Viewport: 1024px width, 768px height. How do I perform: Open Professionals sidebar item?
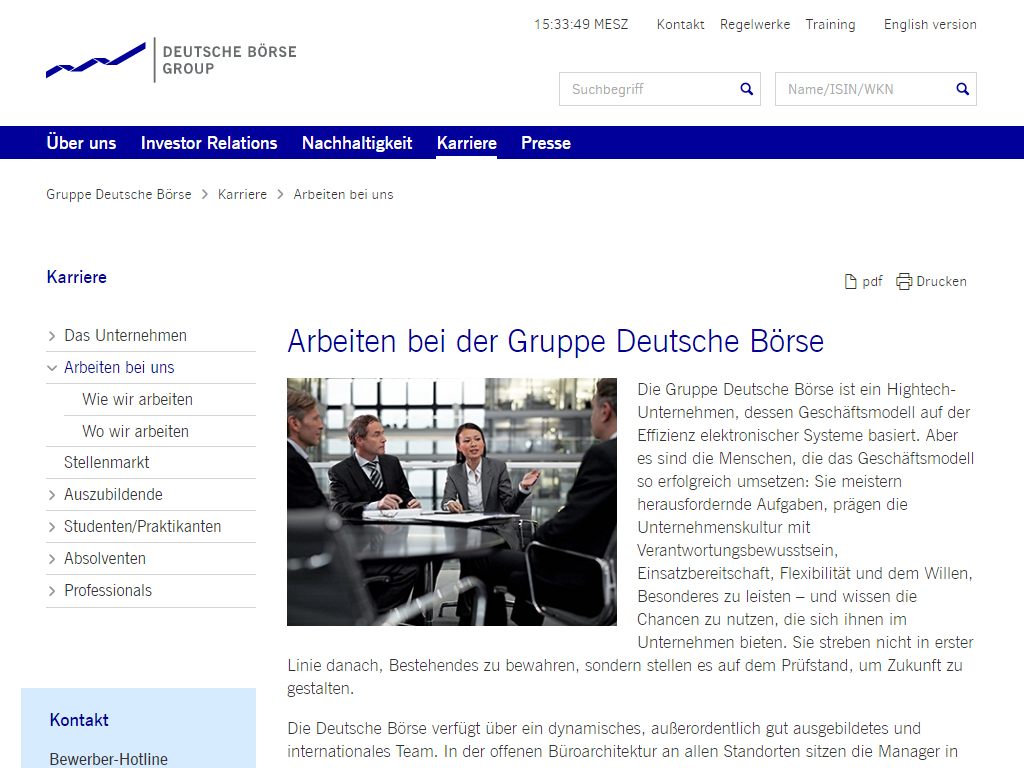108,591
